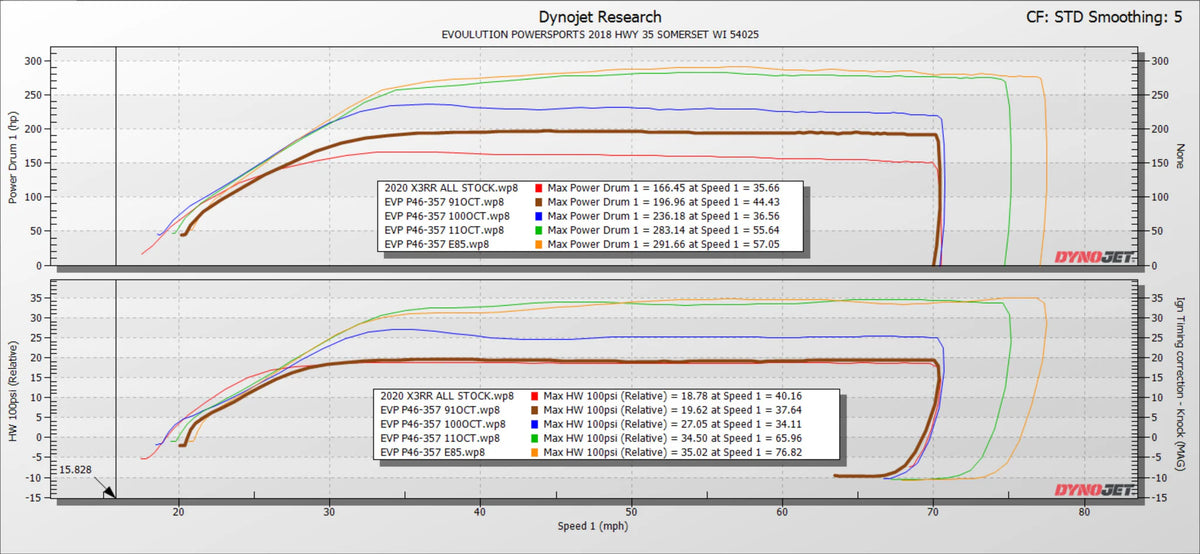Click the Ign Timing correction - Knock axis label
Screen dimensions: 1200x554
pos(1181,387)
